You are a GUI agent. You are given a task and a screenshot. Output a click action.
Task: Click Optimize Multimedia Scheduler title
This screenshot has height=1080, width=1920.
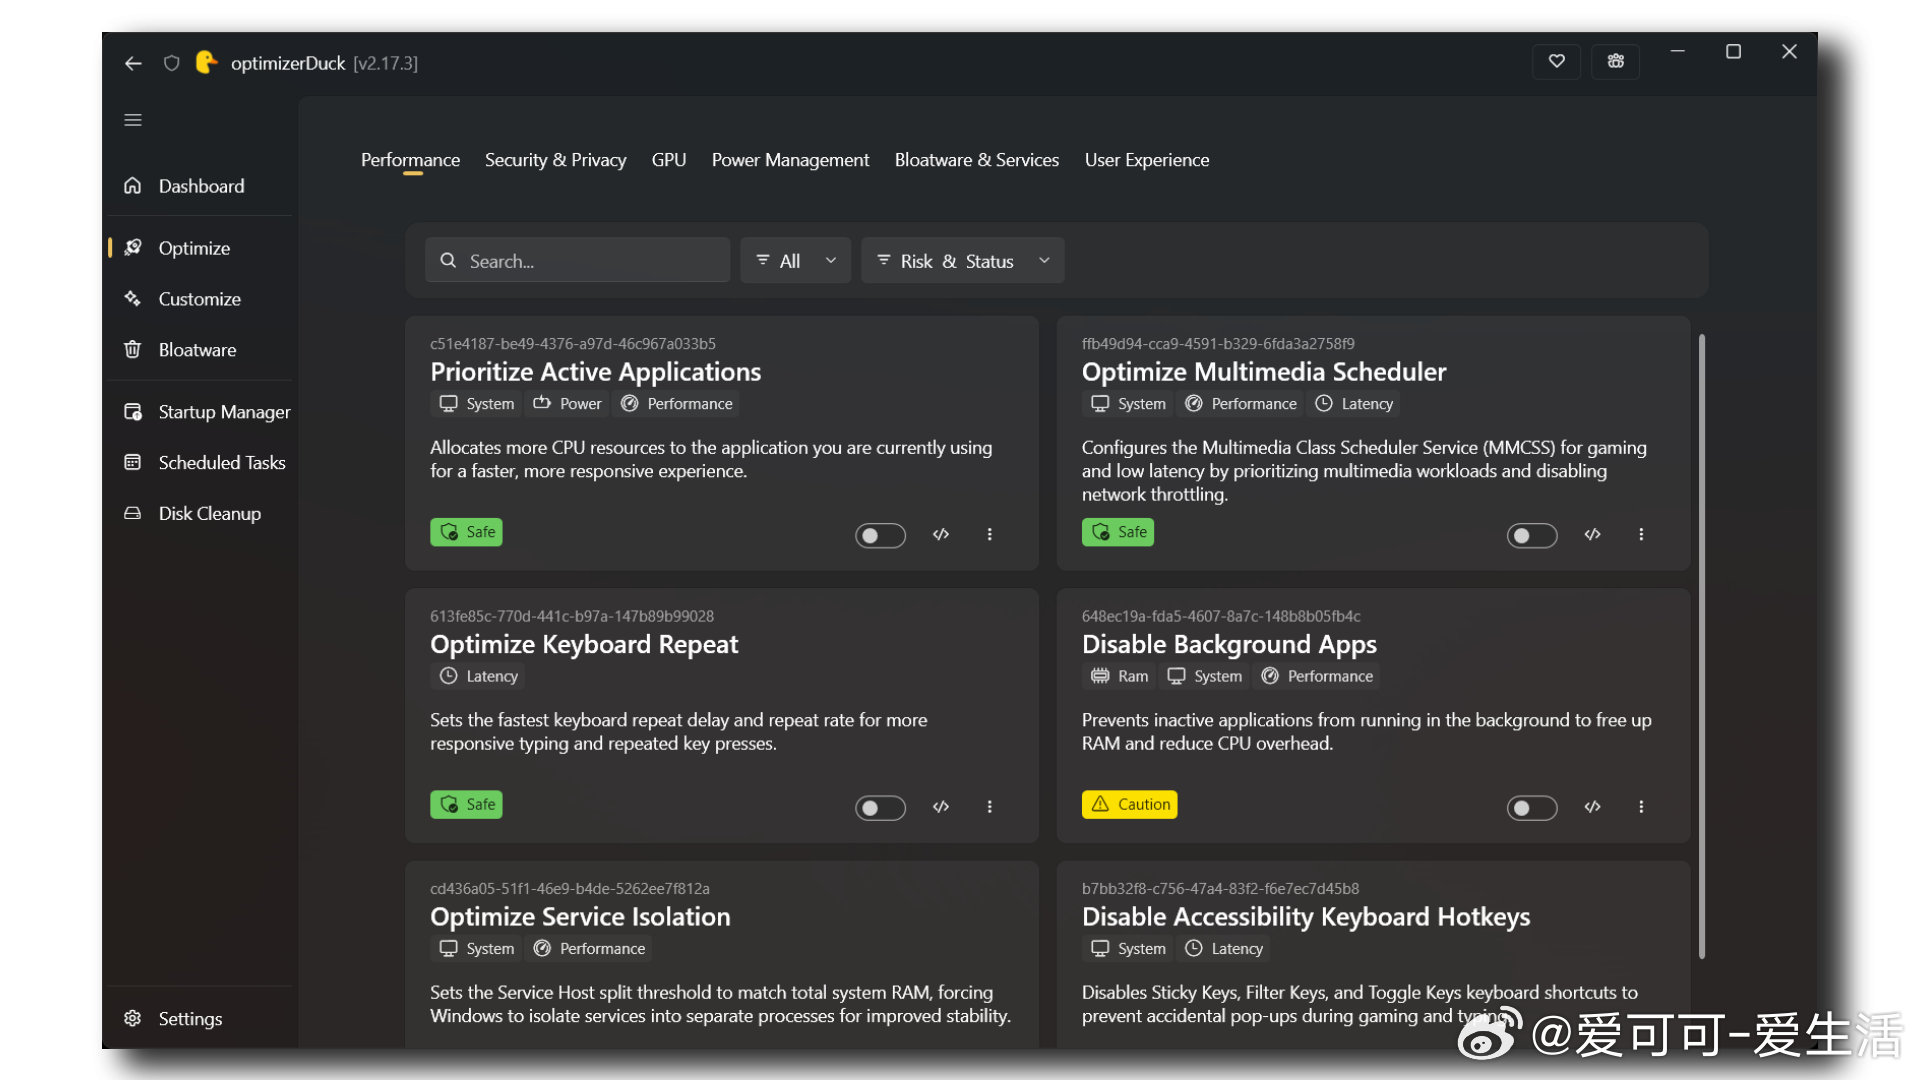pyautogui.click(x=1264, y=372)
